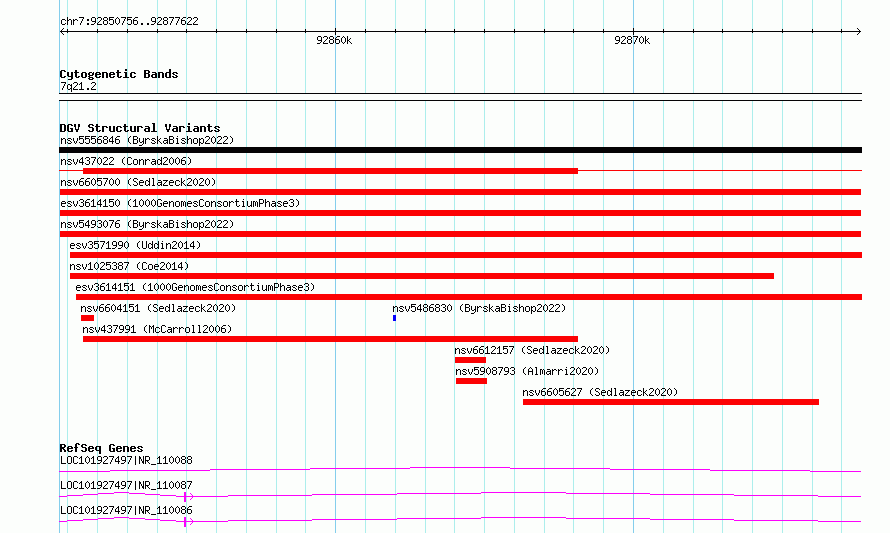Click the NR_110087 exon marker

coord(185,497)
